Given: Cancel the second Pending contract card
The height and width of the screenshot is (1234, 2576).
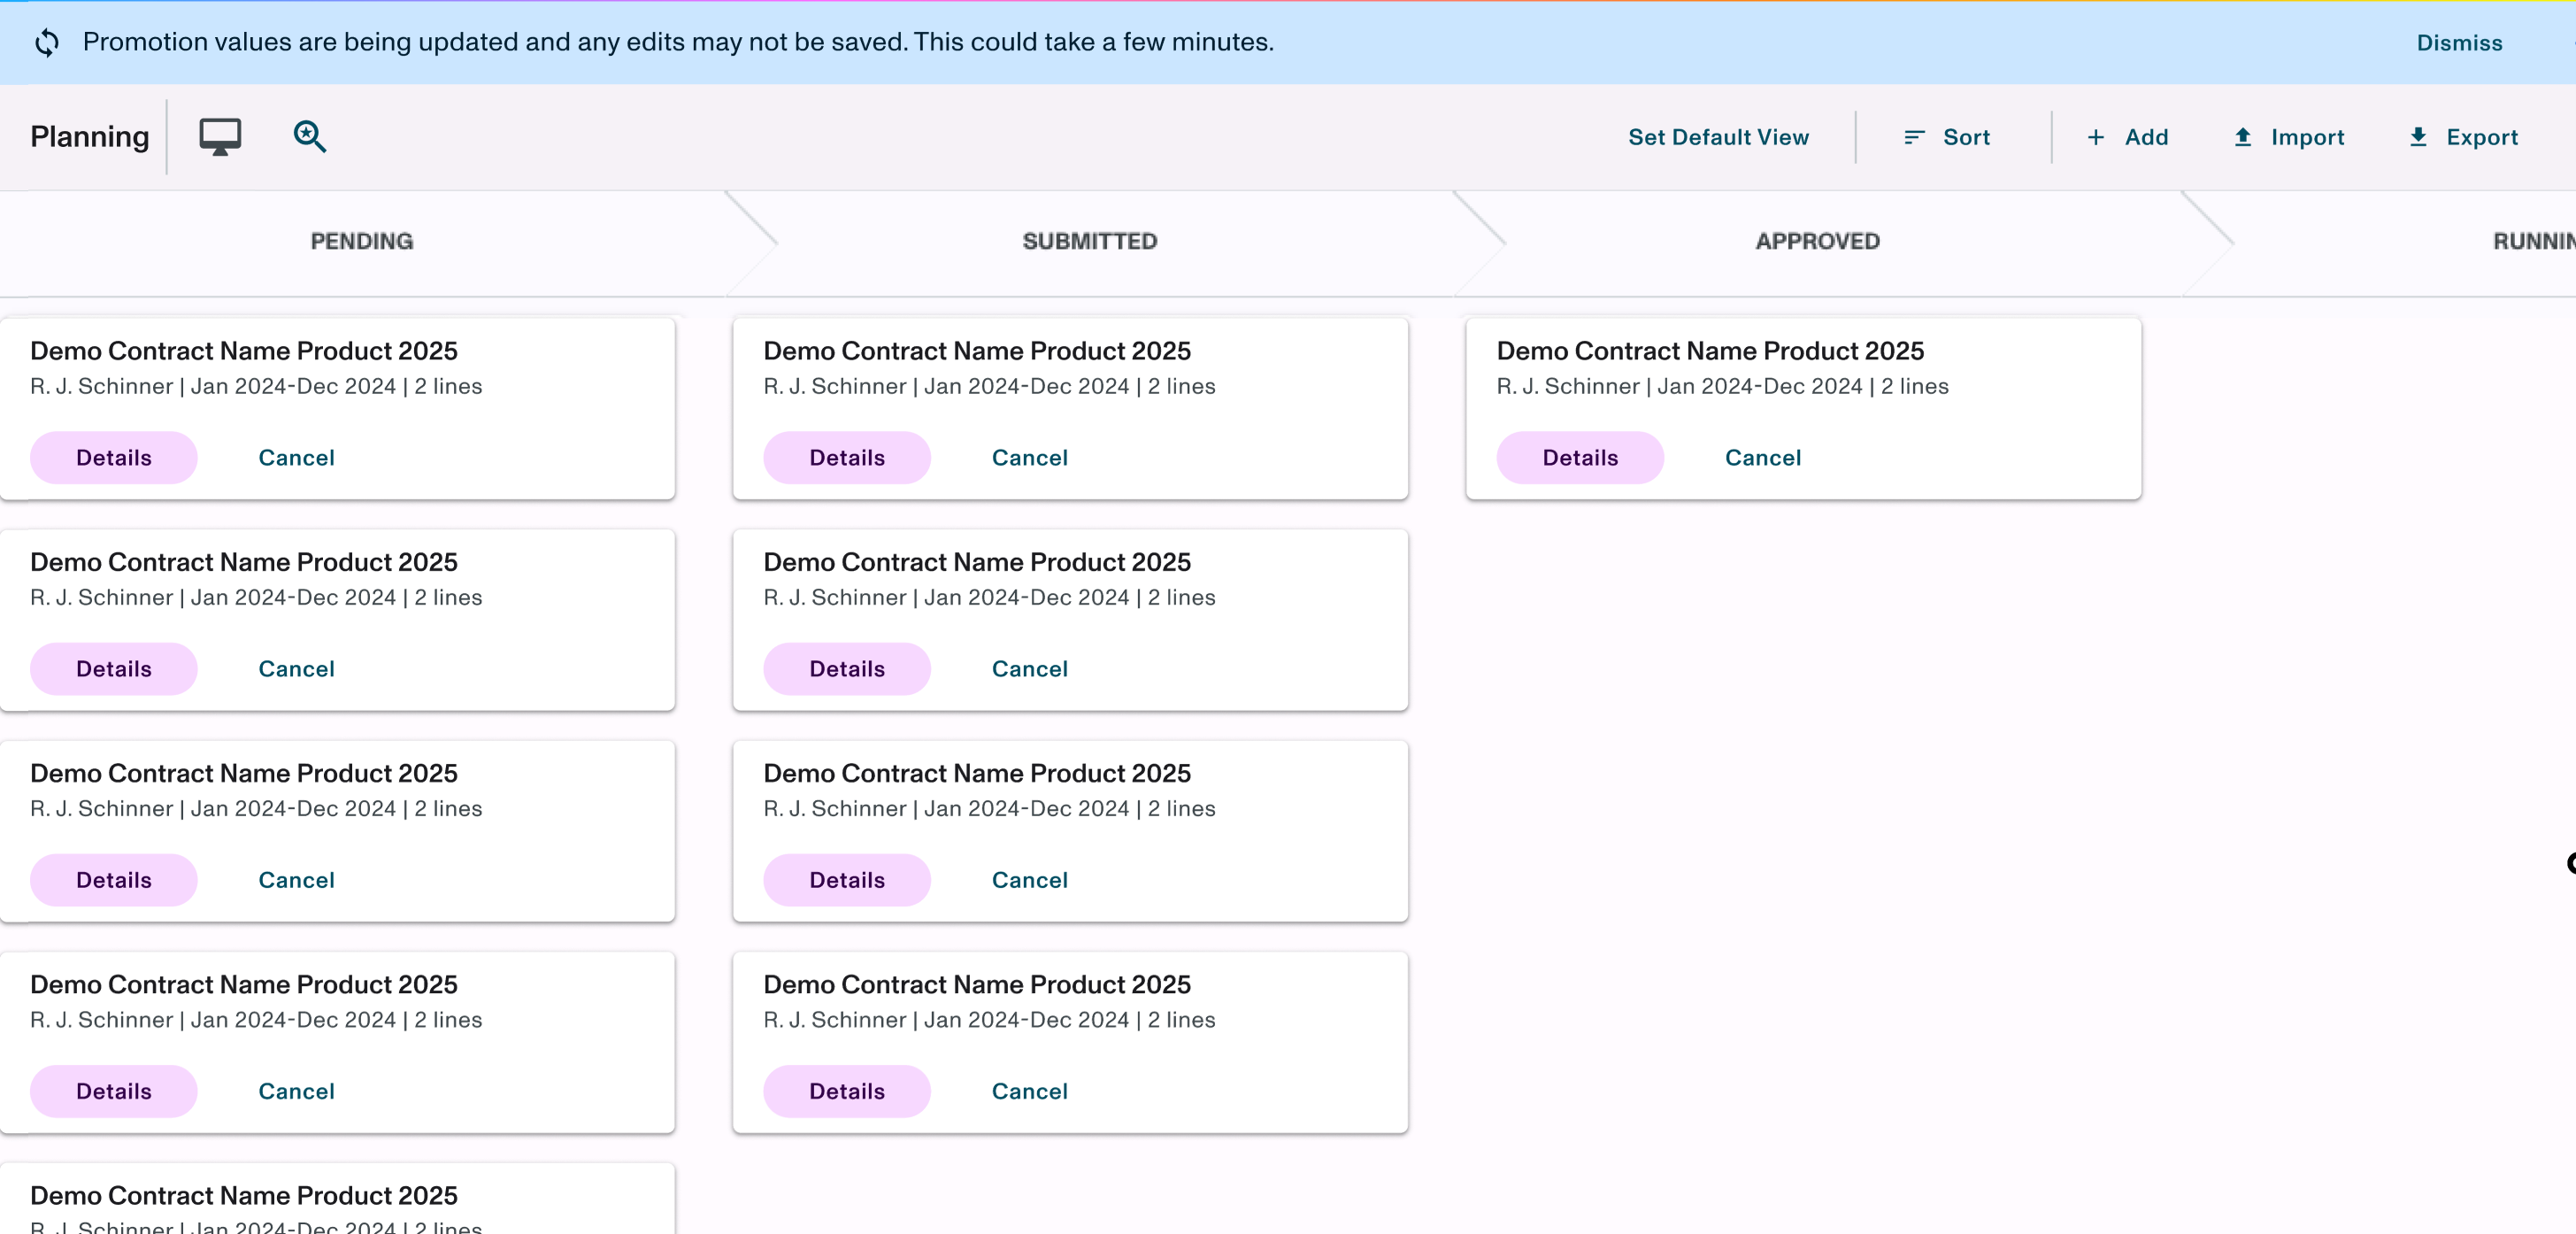Looking at the screenshot, I should coord(296,669).
